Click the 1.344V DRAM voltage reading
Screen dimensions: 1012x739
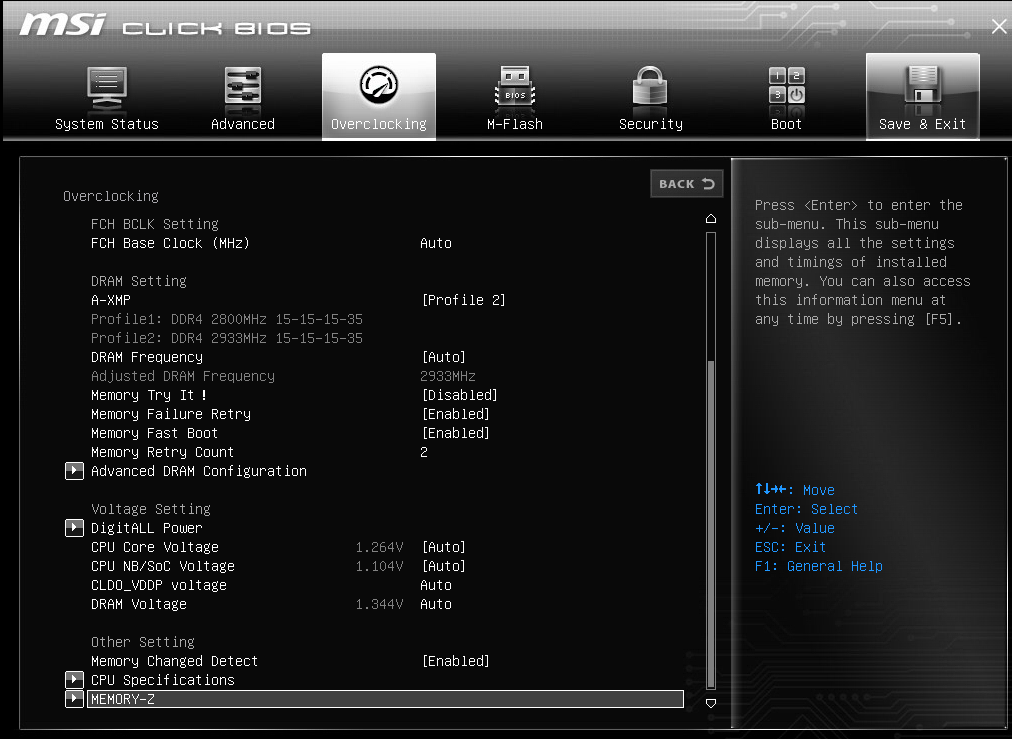pos(380,604)
